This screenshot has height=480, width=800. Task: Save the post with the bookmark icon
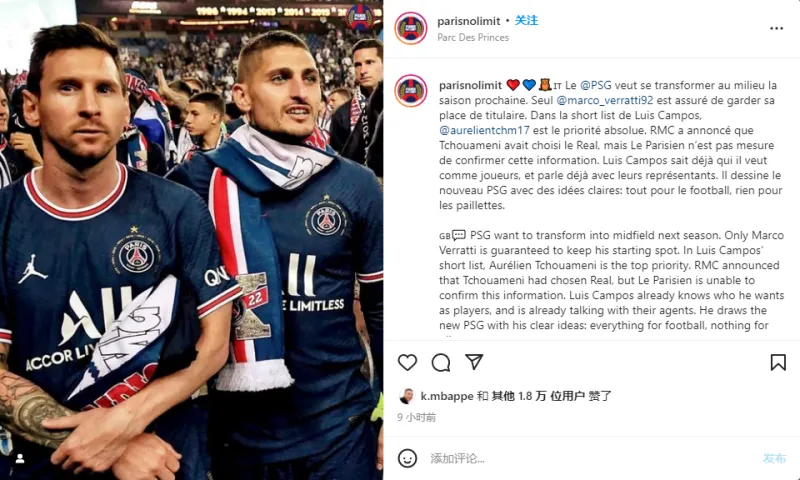coord(778,363)
